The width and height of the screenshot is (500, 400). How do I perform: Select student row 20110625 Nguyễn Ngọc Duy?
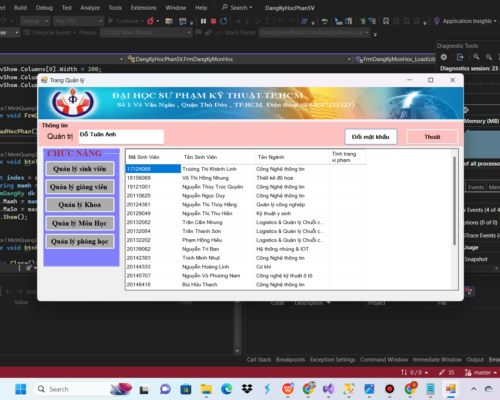[x=246, y=196]
